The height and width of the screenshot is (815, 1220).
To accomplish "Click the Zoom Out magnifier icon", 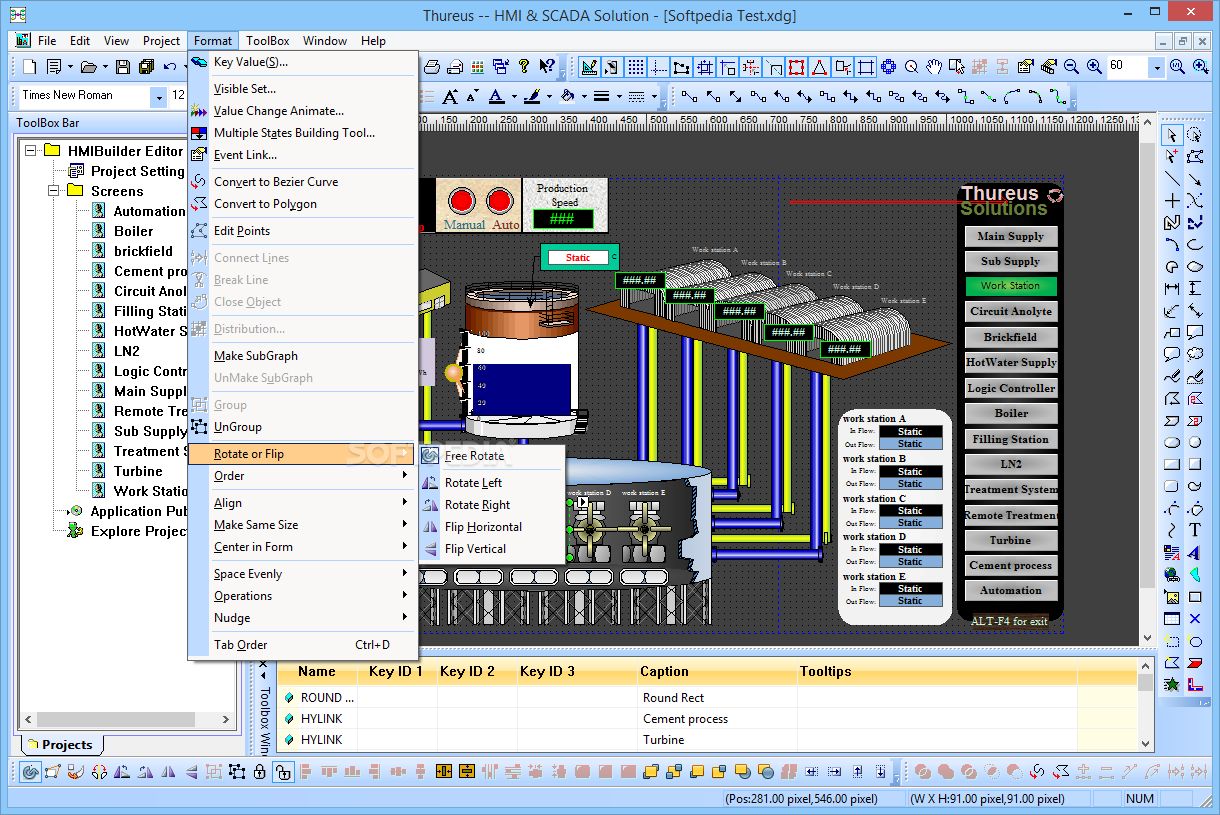I will click(x=1071, y=67).
